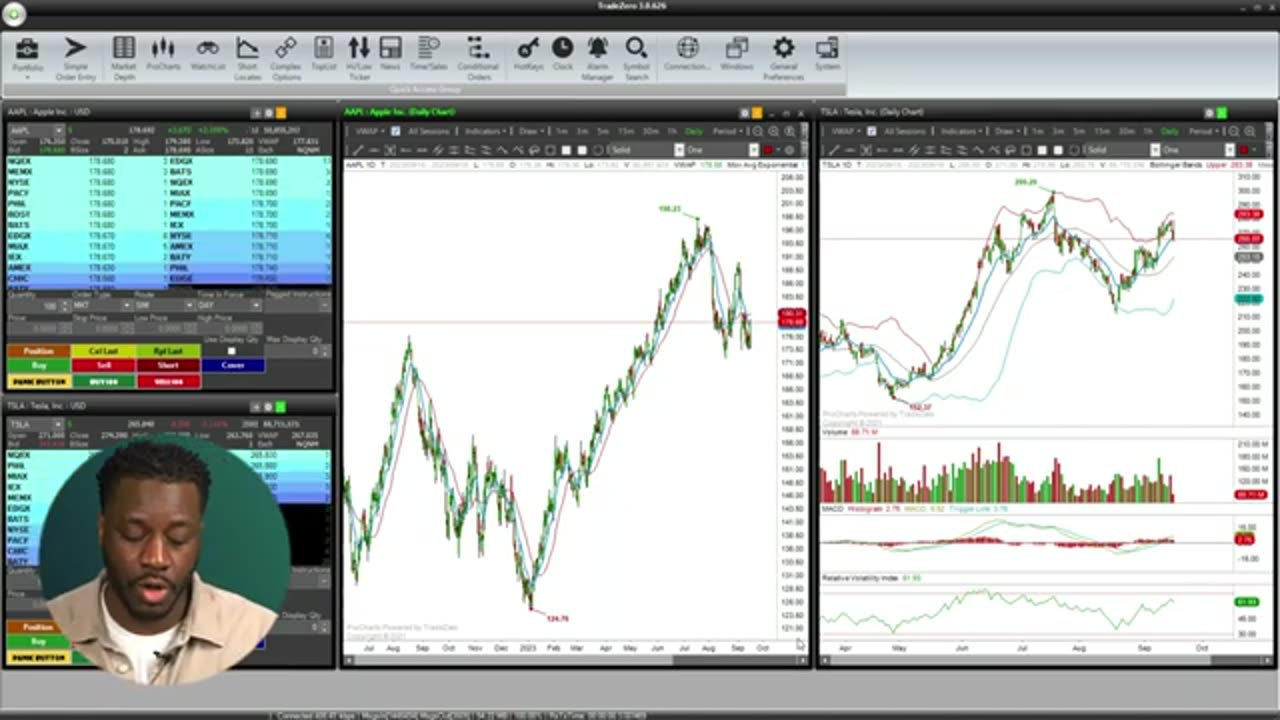The height and width of the screenshot is (720, 1280).
Task: Click Buy button in AAPL order panel
Action: (39, 365)
